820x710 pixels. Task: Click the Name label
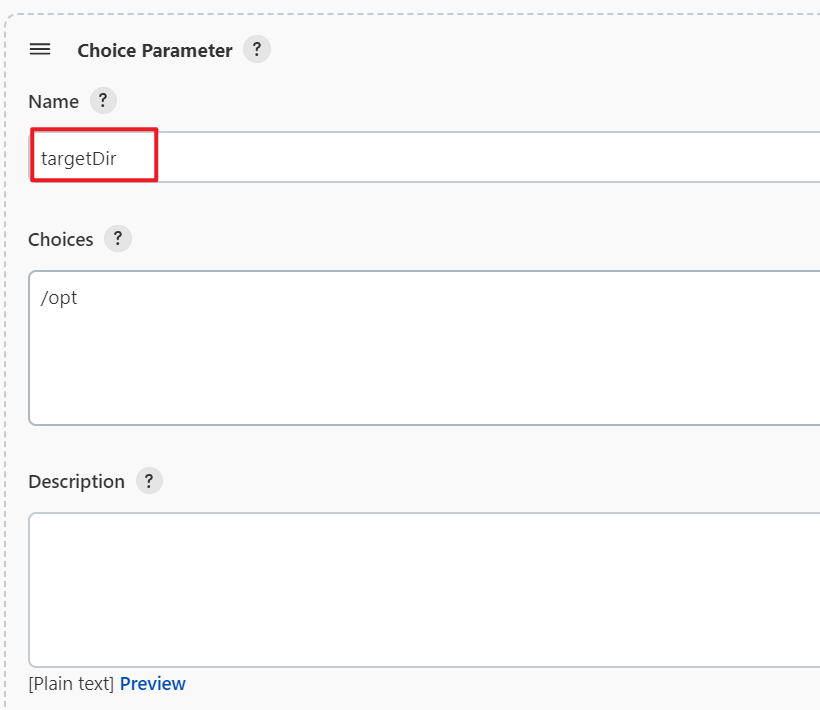53,101
